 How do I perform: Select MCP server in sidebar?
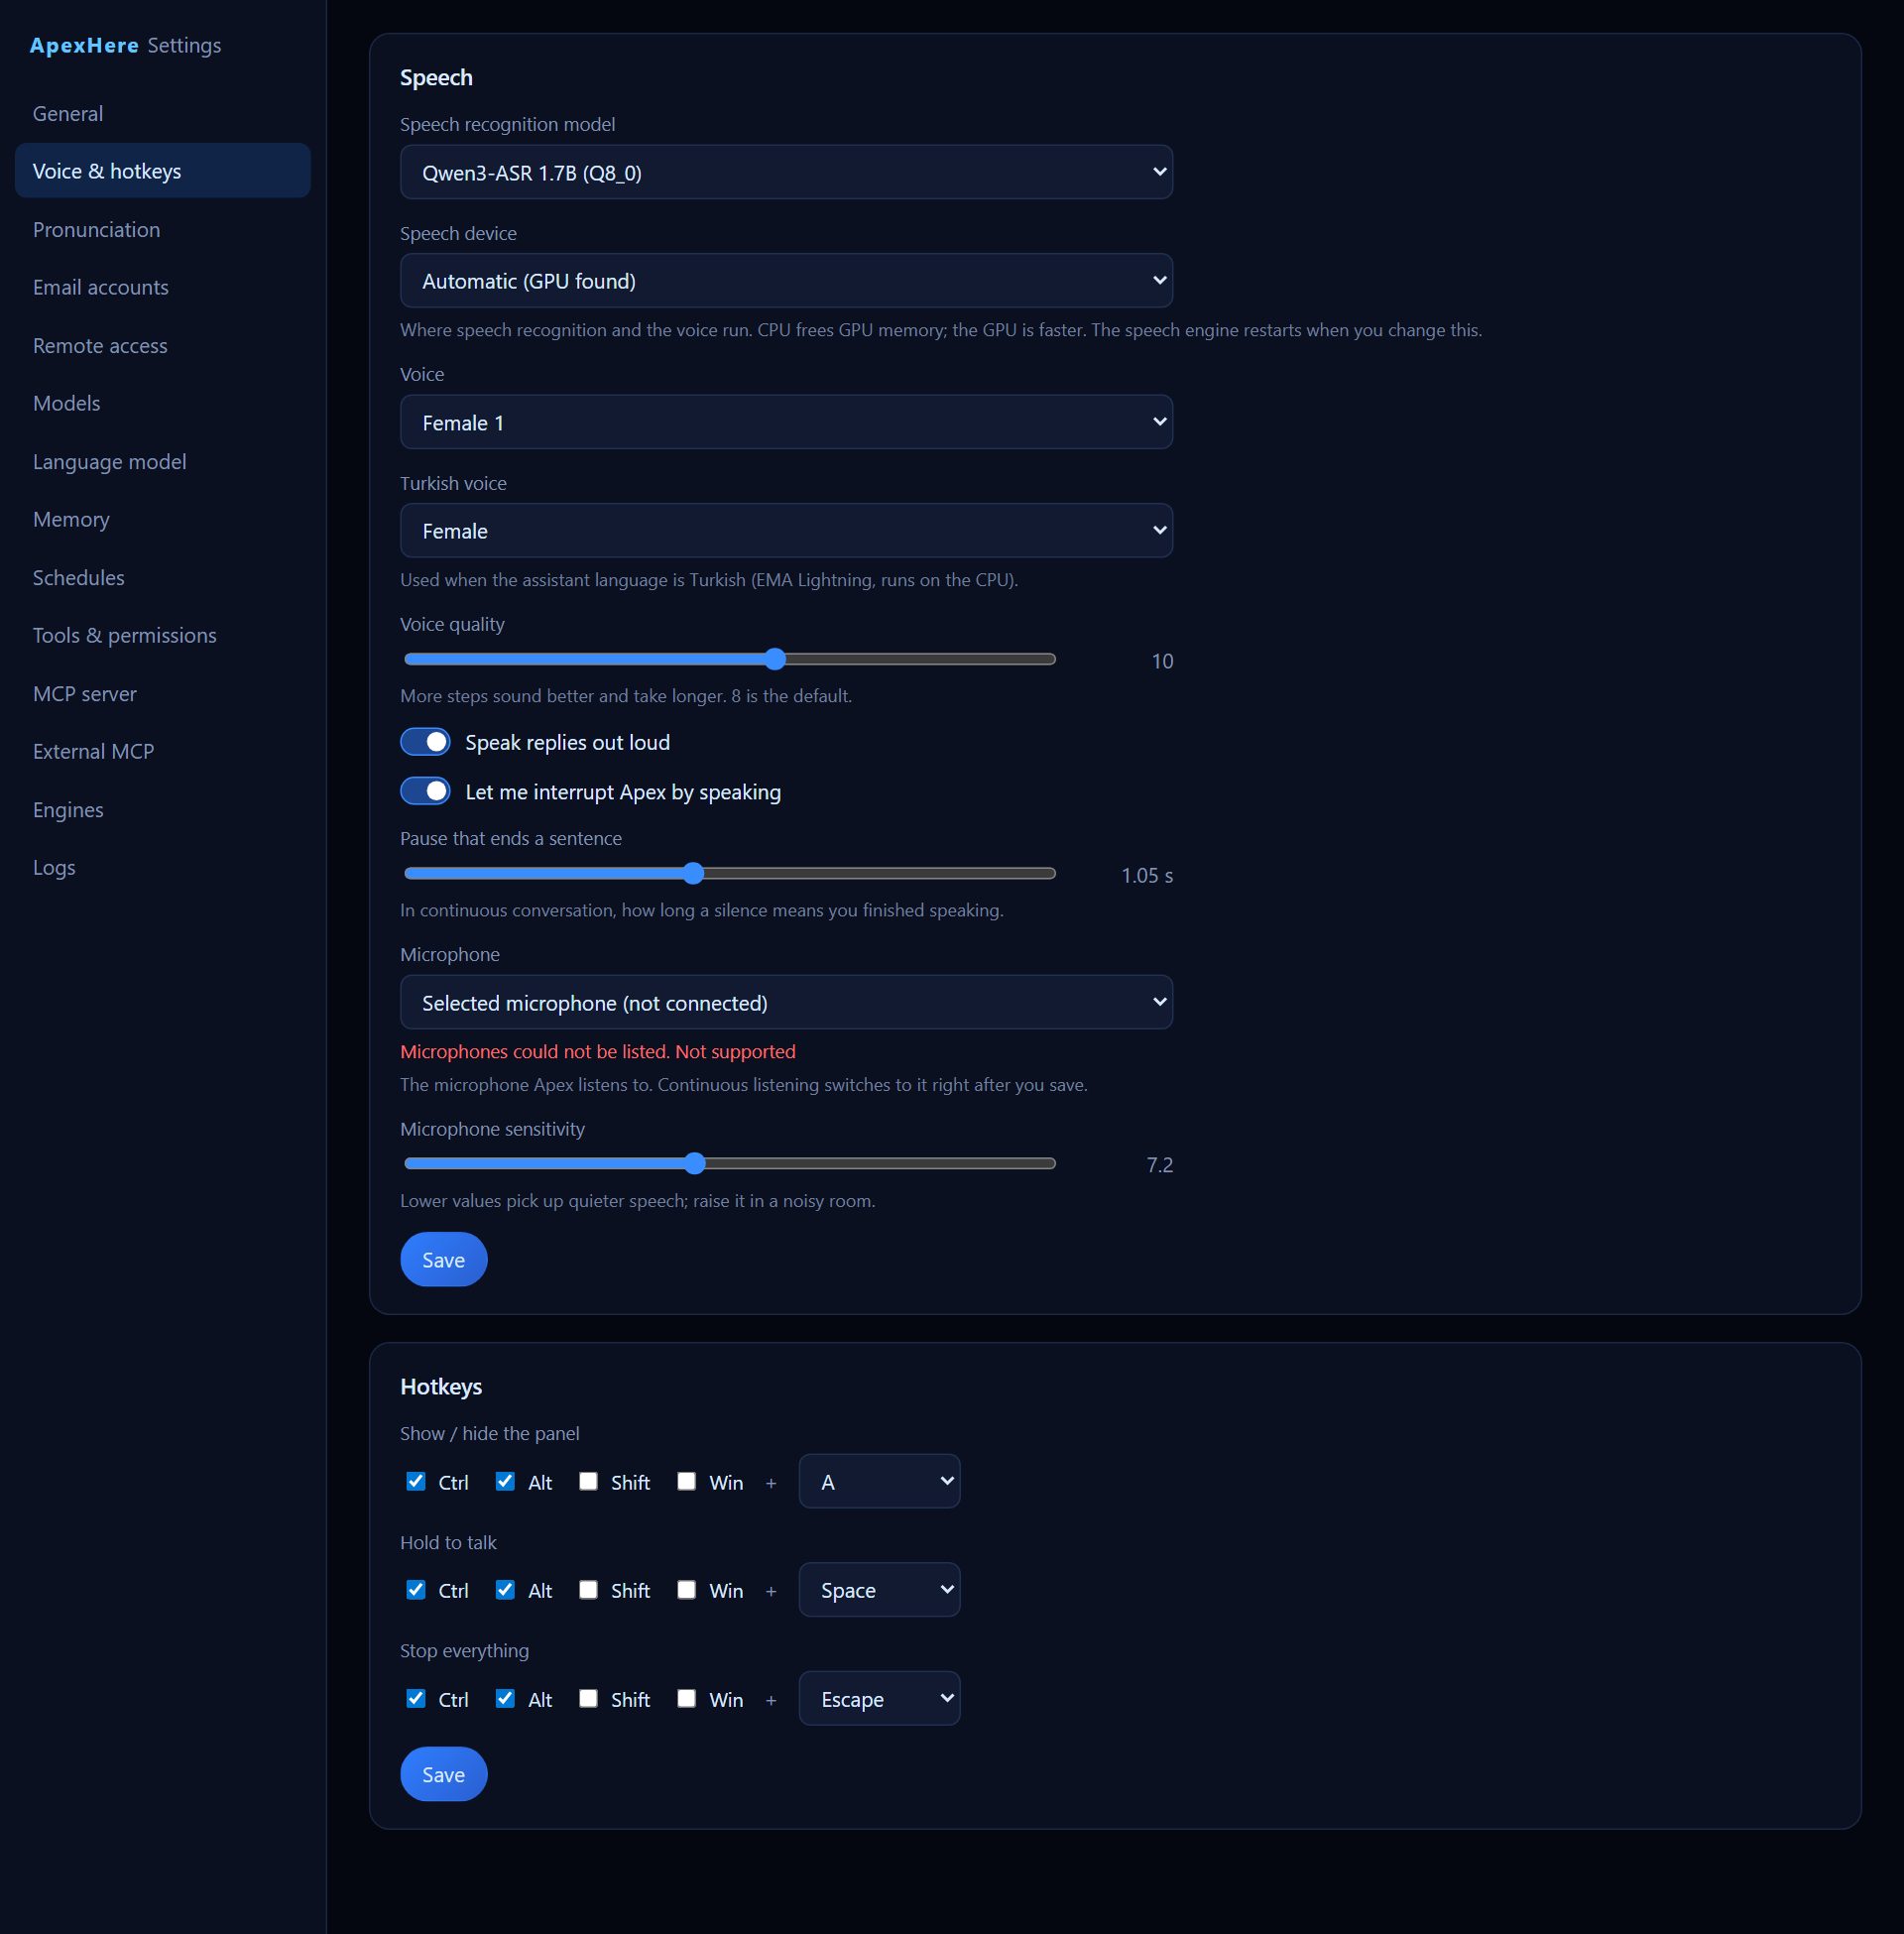pyautogui.click(x=162, y=693)
